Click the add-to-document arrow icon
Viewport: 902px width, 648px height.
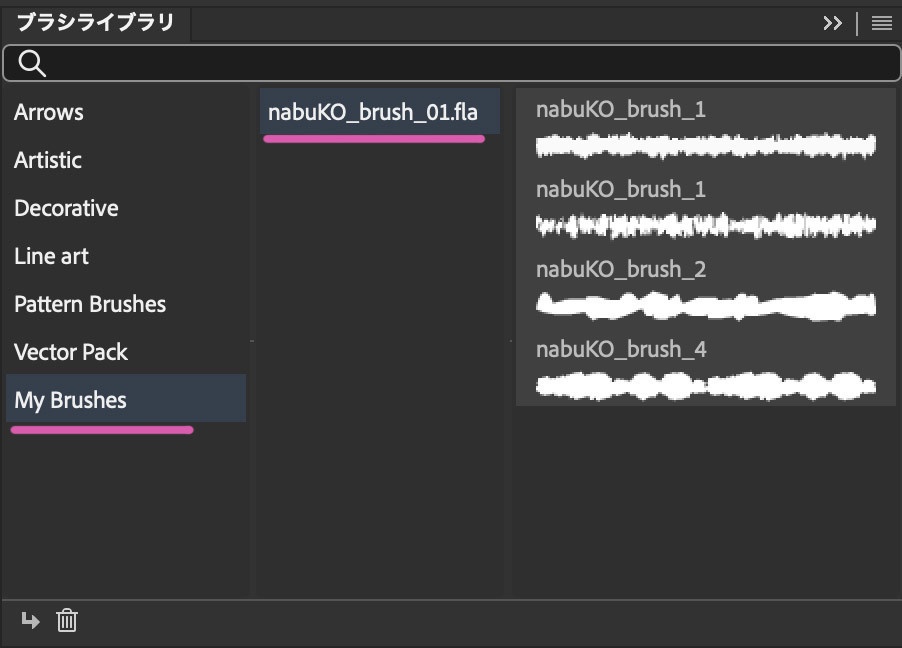(31, 621)
